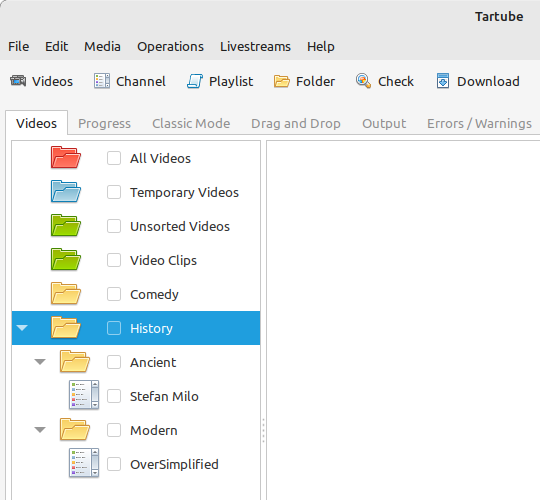This screenshot has width=540, height=500.
Task: Show the Output tab
Action: 384,123
